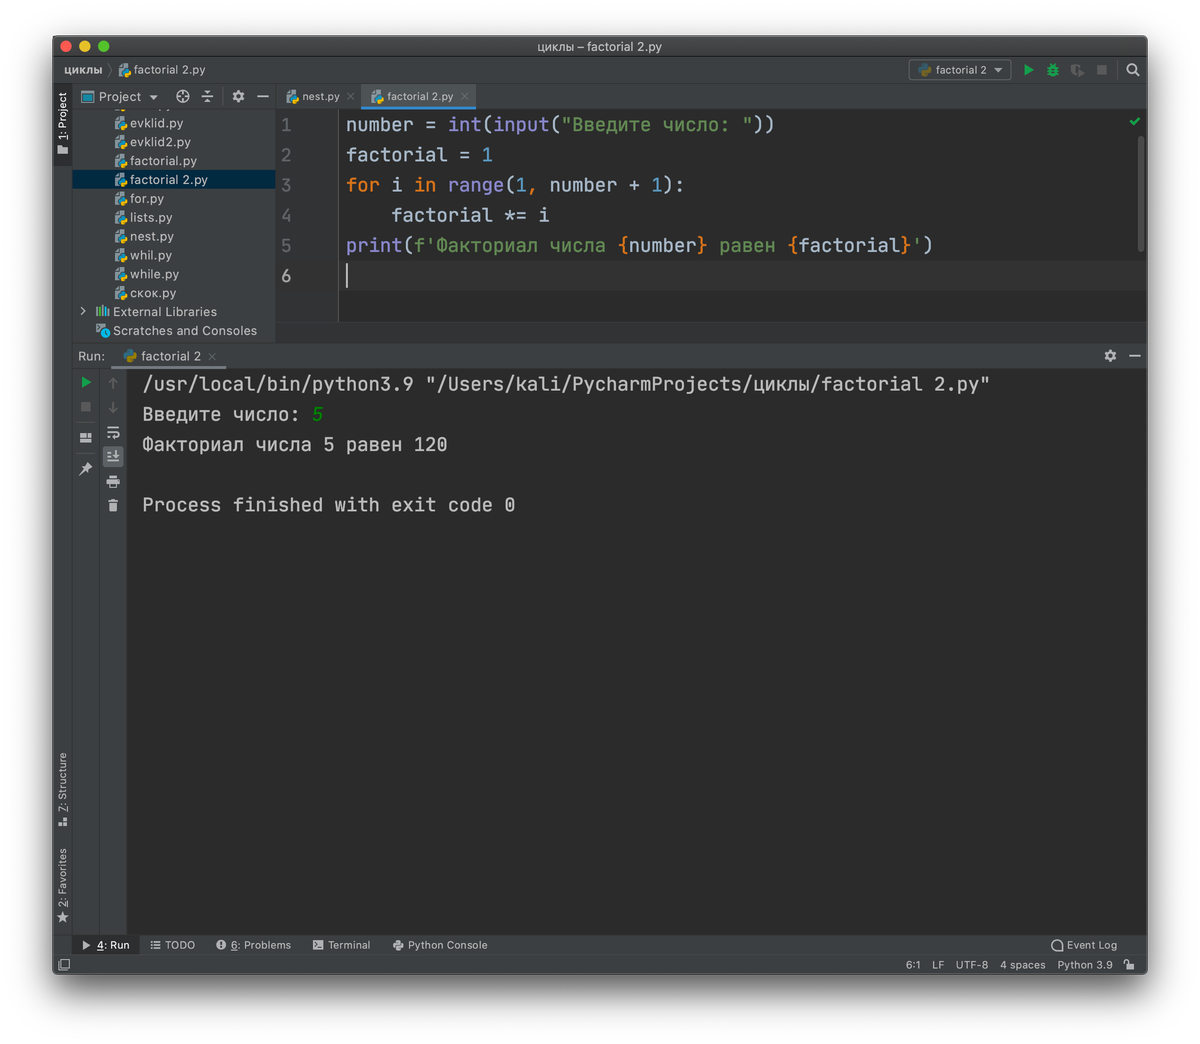
Task: Toggle tool window bars icon in status bar corner
Action: pyautogui.click(x=64, y=965)
